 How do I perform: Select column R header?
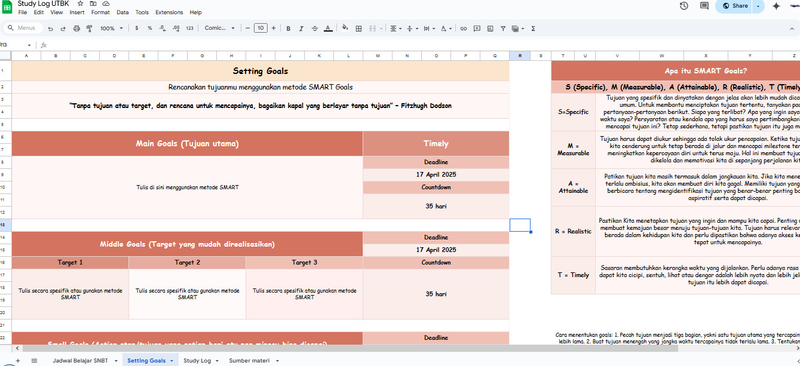[x=520, y=56]
